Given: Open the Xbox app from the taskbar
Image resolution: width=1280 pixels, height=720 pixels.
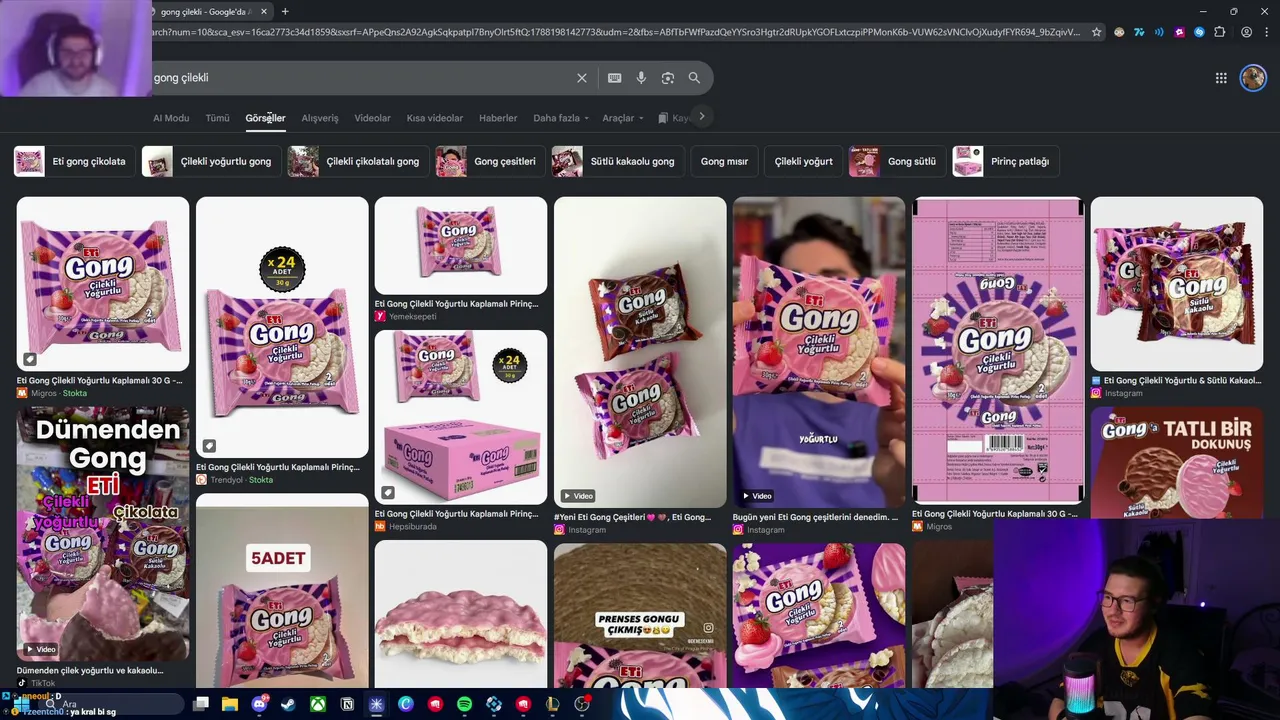Looking at the screenshot, I should click(x=318, y=704).
